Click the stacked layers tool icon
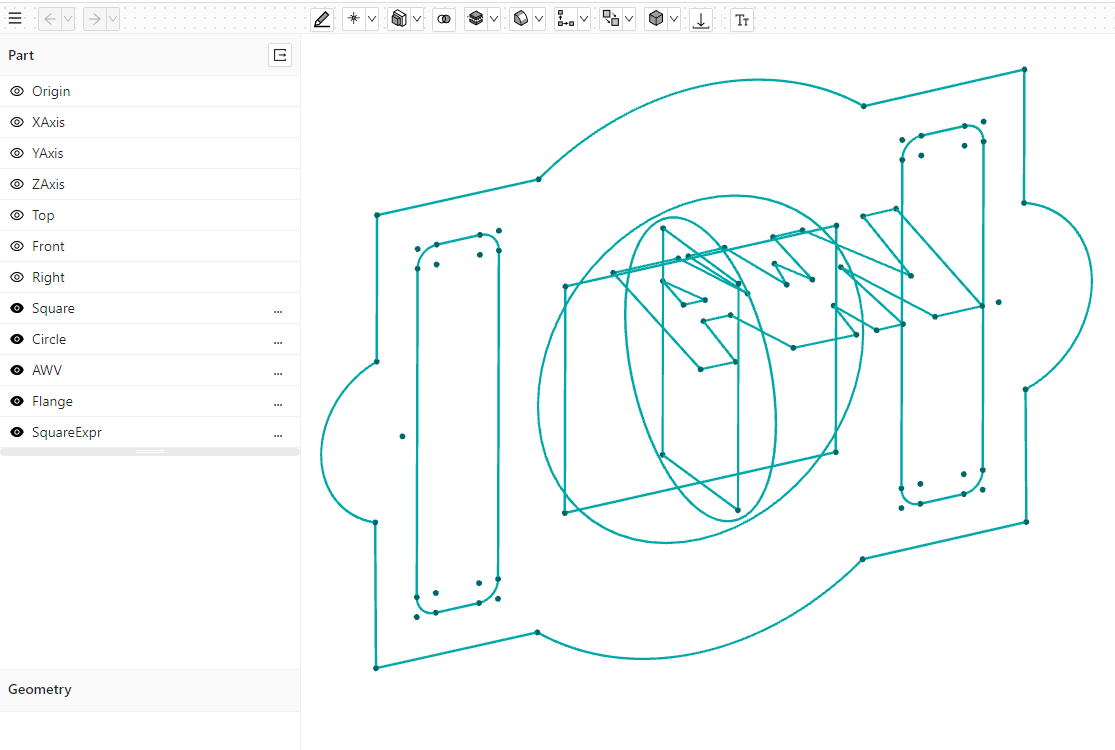1115x750 pixels. click(x=476, y=19)
